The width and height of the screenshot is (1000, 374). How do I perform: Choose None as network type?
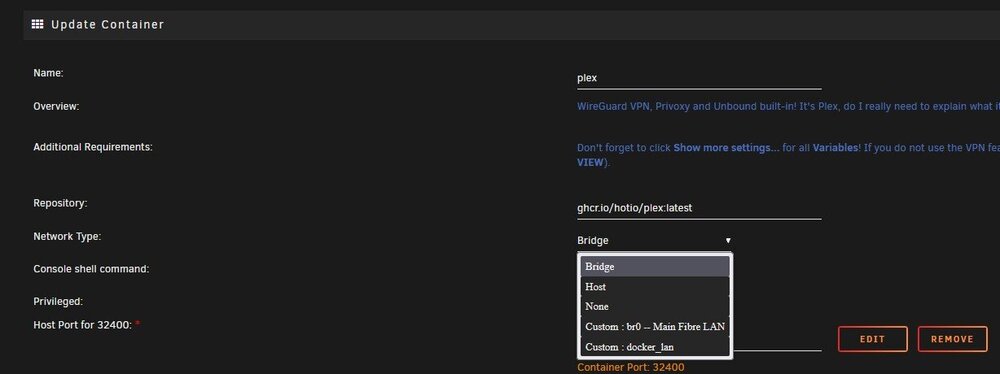654,306
